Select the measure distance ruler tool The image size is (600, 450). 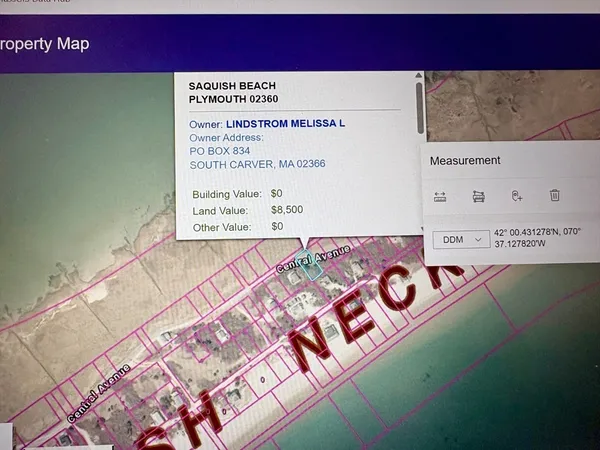tap(440, 197)
